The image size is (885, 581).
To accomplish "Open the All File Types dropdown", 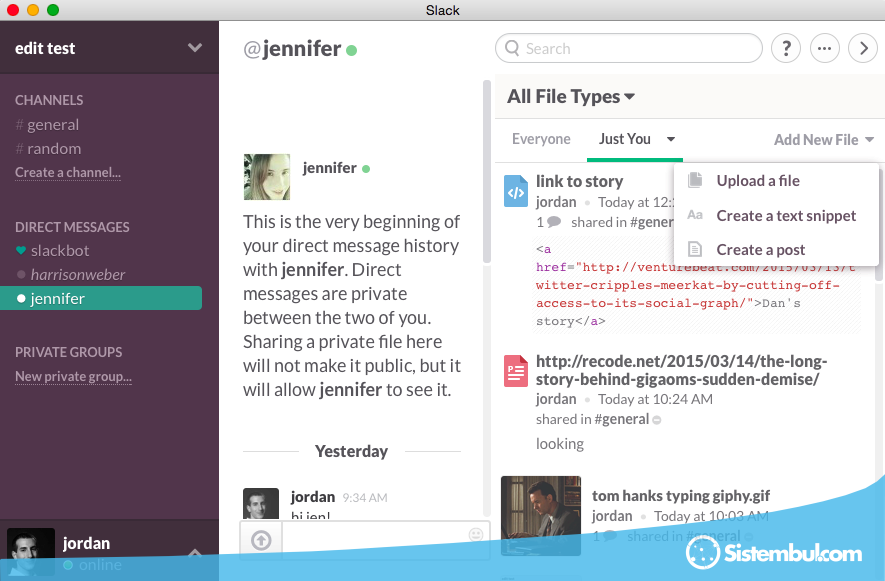I will 571,97.
